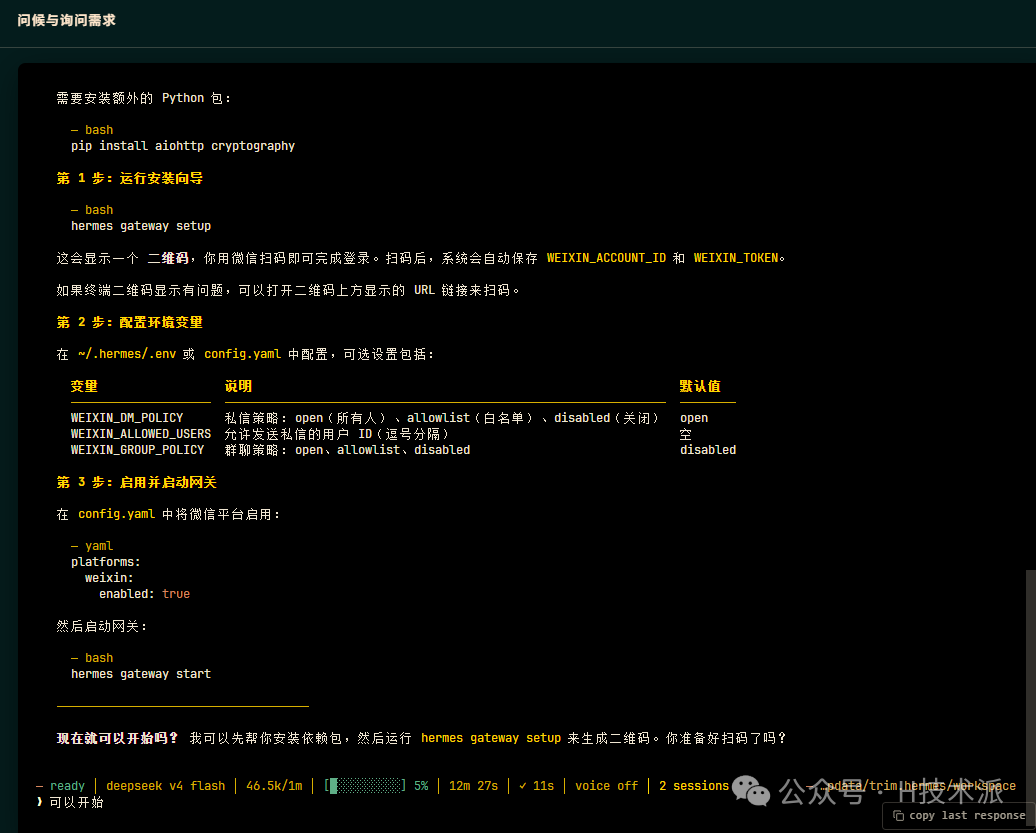Click 'config.yaml' in the step 2 sentence
1036x833 pixels.
(x=242, y=354)
